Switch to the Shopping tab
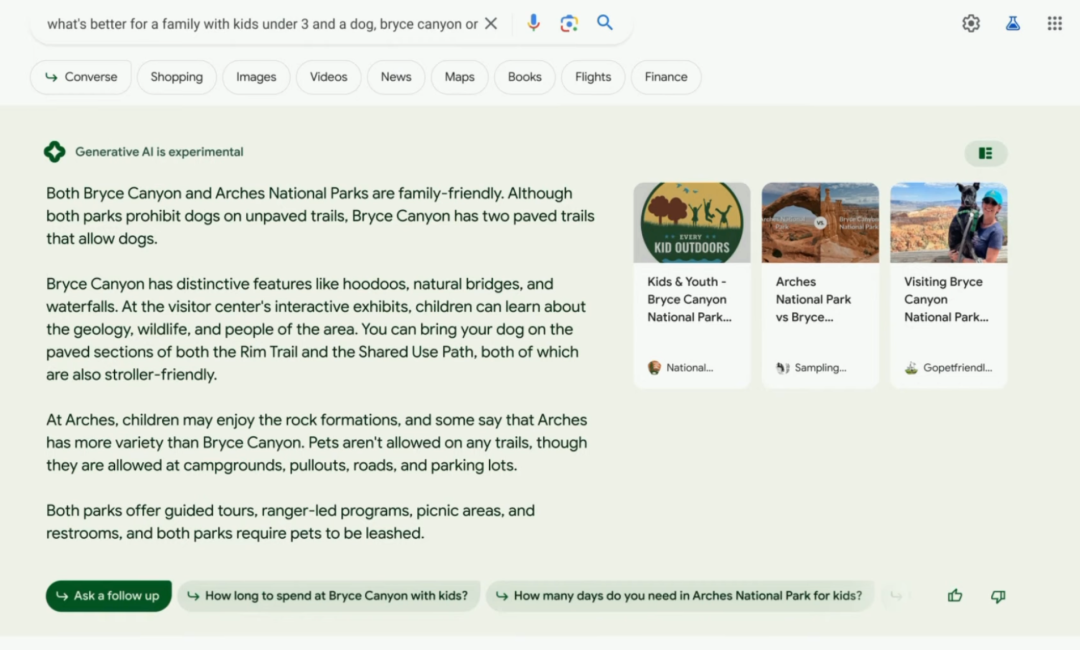This screenshot has height=650, width=1080. [x=176, y=77]
